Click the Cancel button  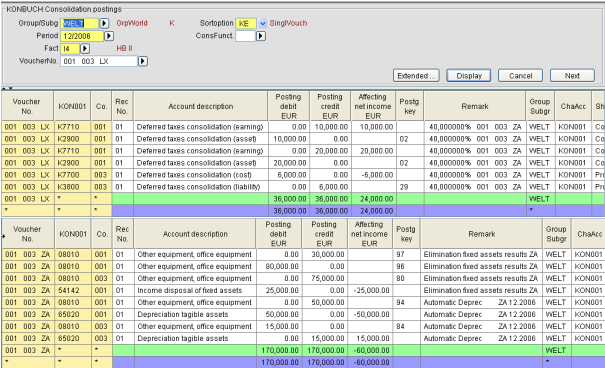point(521,76)
